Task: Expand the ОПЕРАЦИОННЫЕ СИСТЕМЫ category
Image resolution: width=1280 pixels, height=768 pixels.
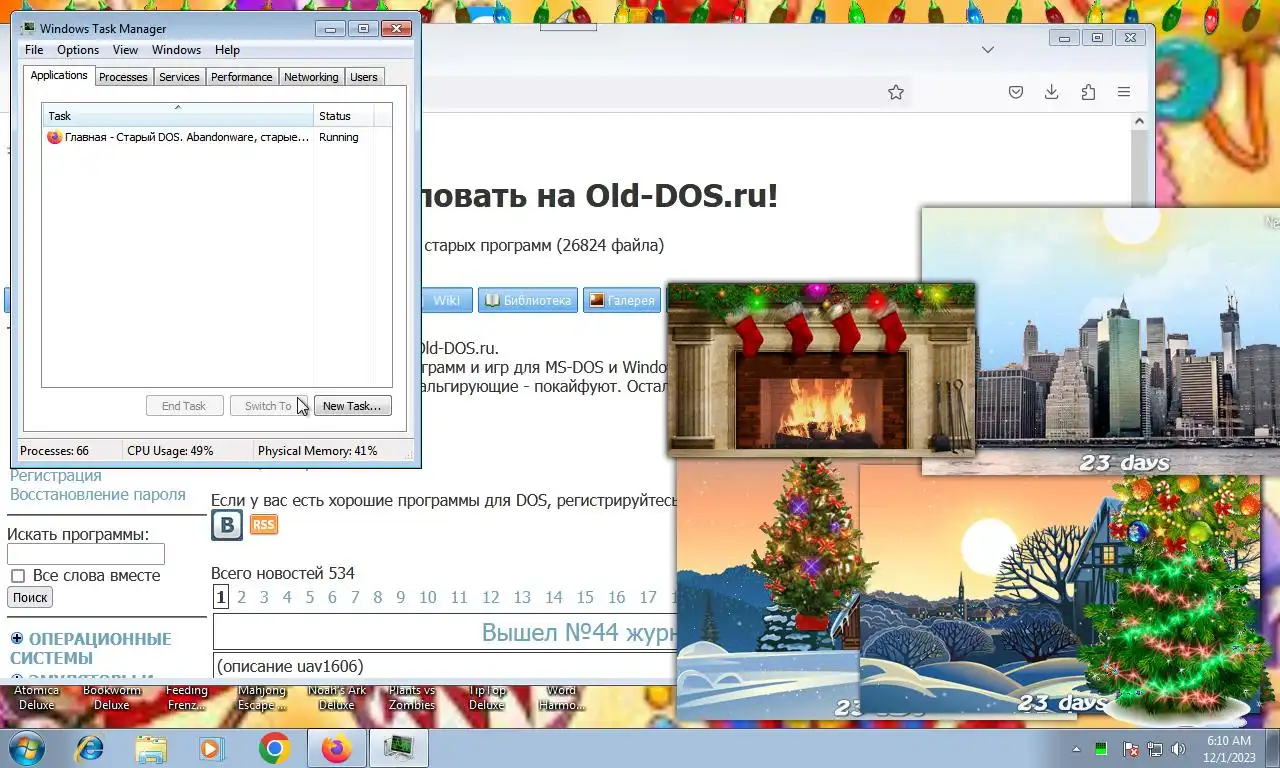Action: pos(17,638)
